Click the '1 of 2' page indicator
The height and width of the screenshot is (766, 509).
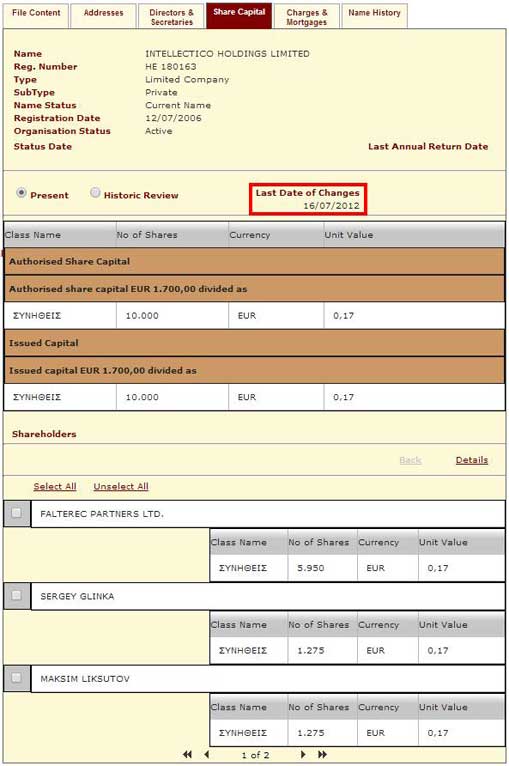(x=255, y=755)
